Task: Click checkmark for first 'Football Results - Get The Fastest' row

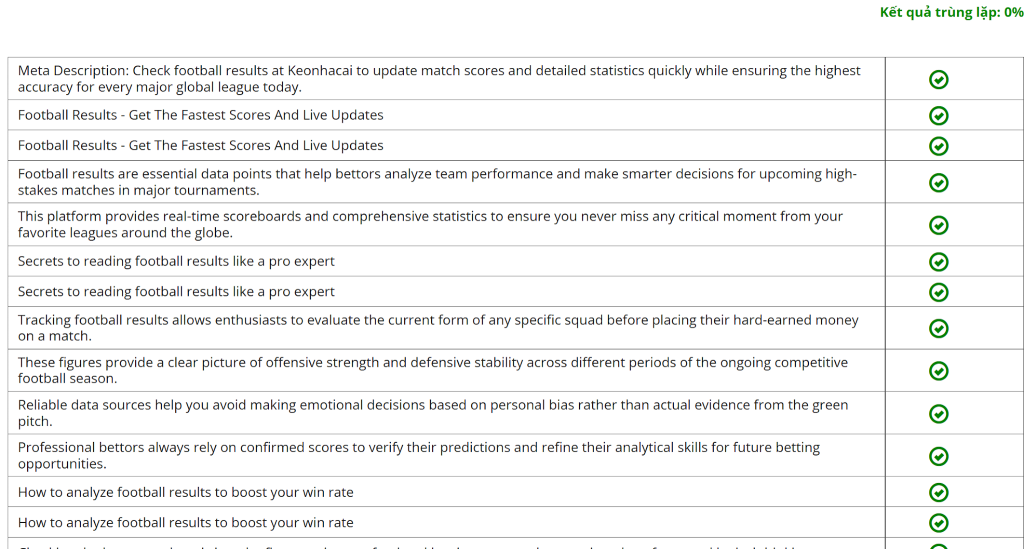Action: [x=938, y=116]
